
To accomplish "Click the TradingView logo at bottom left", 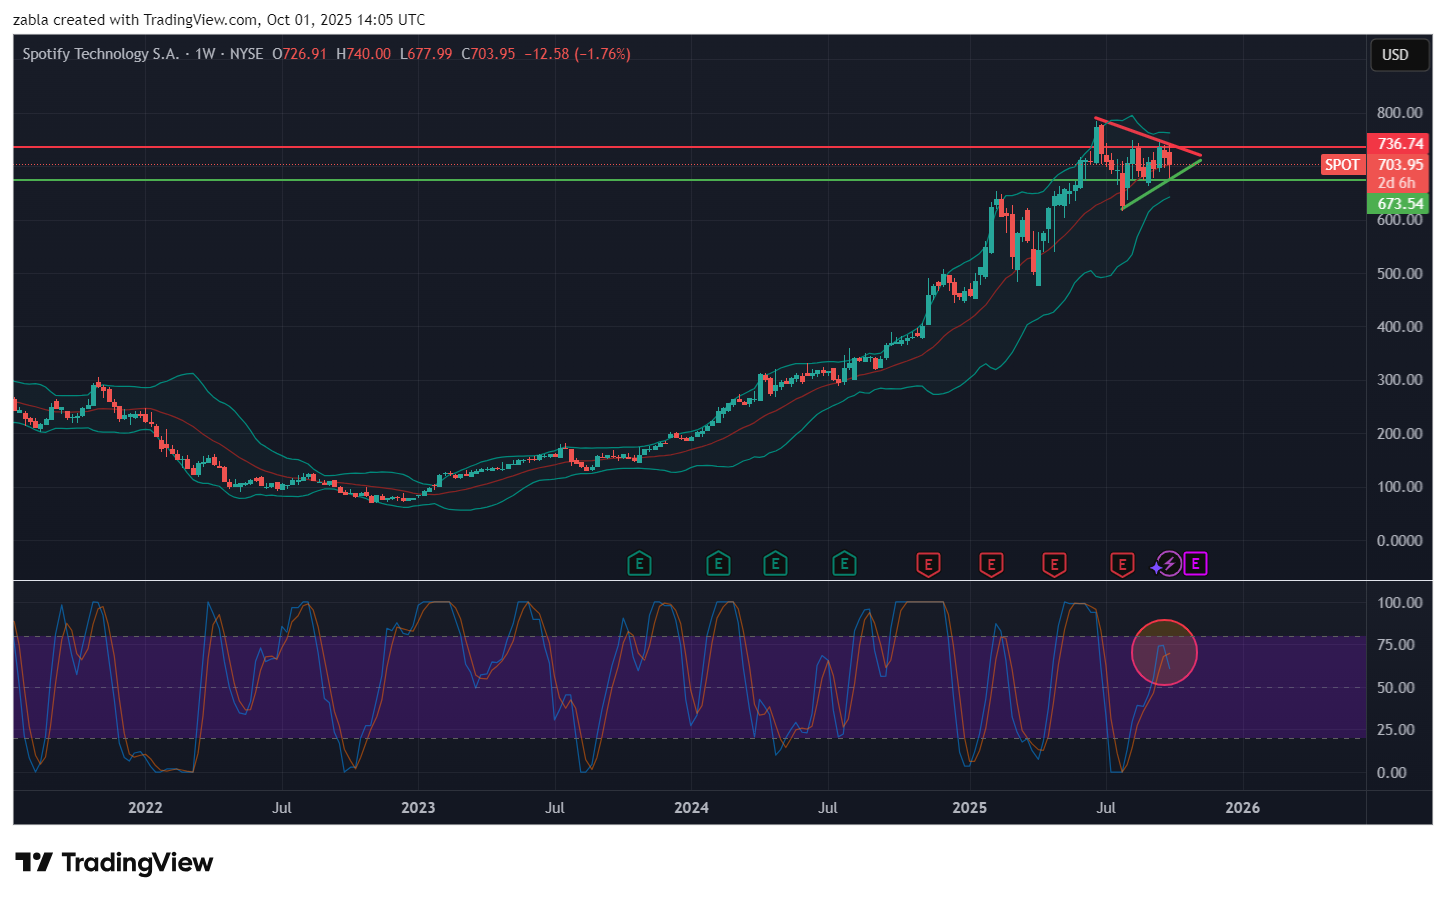I will (114, 863).
